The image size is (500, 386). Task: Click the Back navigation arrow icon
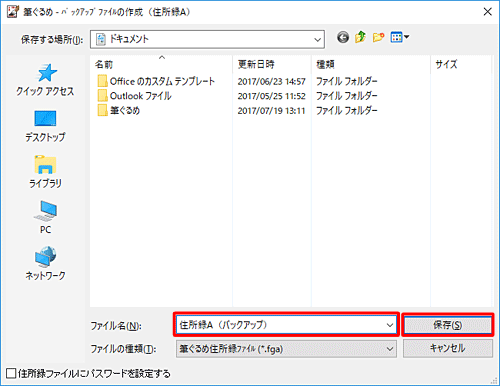tap(343, 37)
